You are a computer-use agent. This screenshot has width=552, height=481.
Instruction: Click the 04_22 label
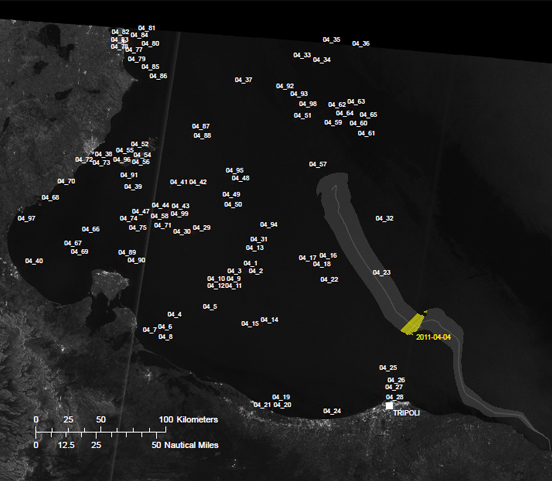tap(329, 280)
